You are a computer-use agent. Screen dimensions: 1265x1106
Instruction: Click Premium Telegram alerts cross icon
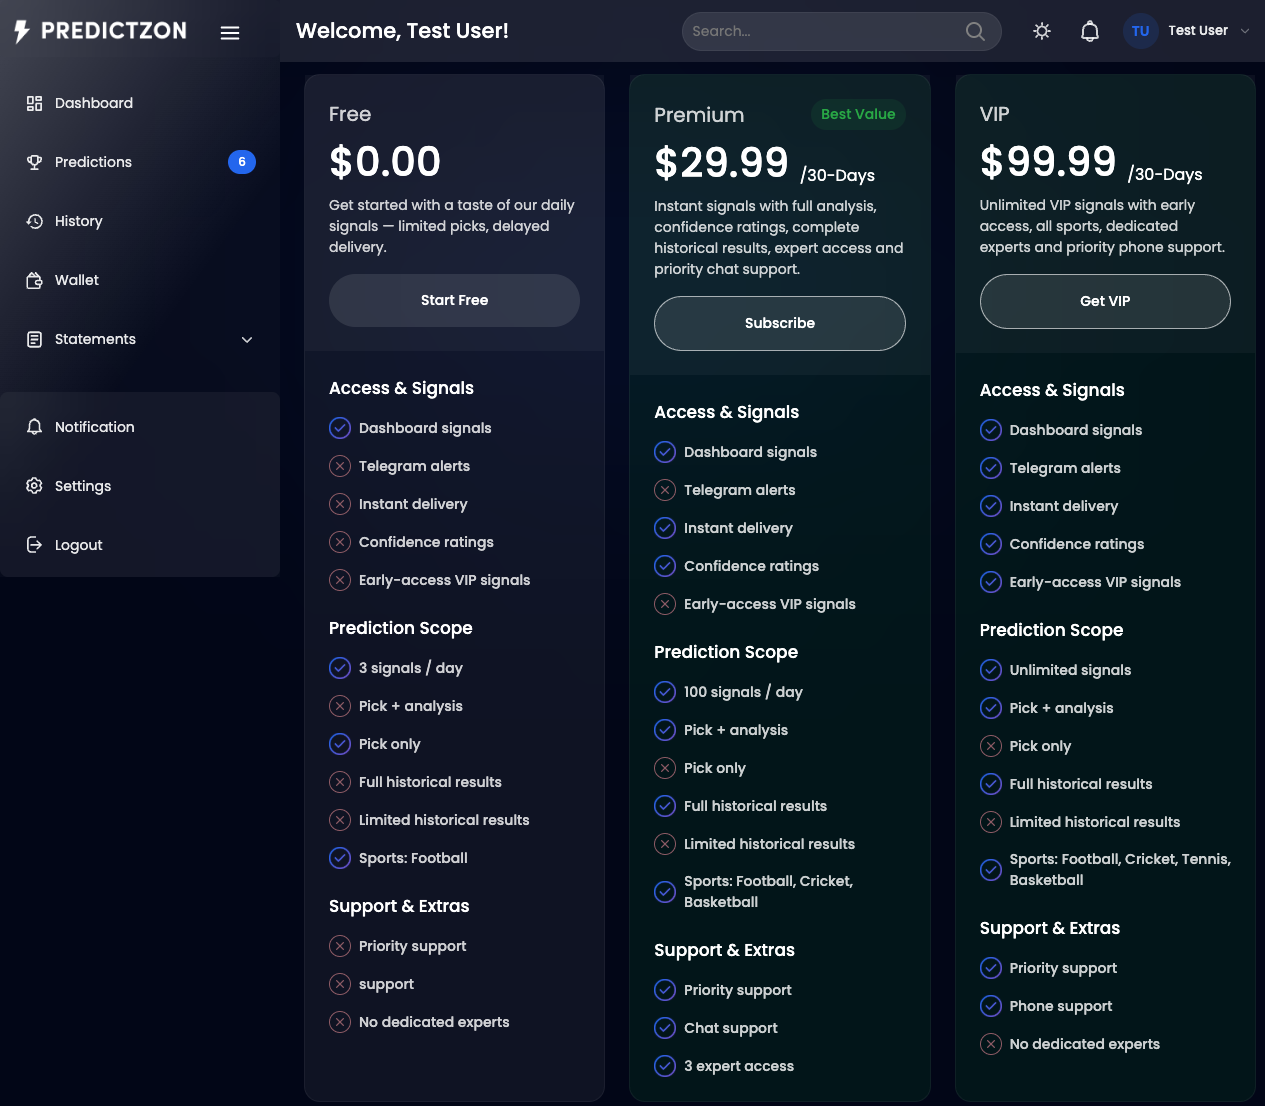tap(665, 490)
